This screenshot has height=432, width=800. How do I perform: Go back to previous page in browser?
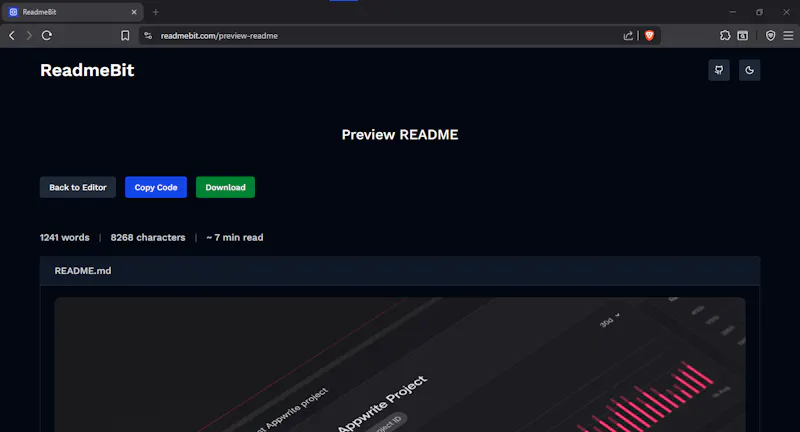[12, 36]
